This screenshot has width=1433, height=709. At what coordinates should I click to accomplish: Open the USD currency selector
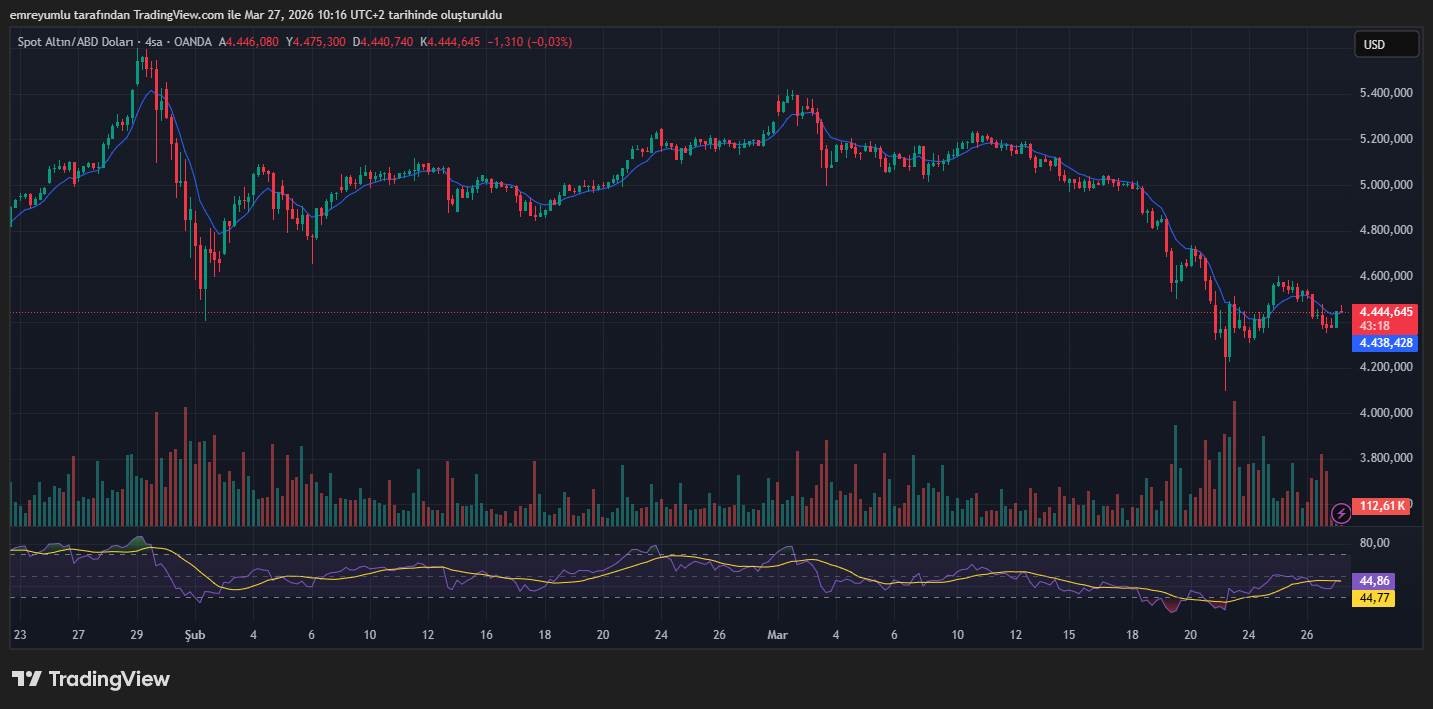click(x=1385, y=44)
